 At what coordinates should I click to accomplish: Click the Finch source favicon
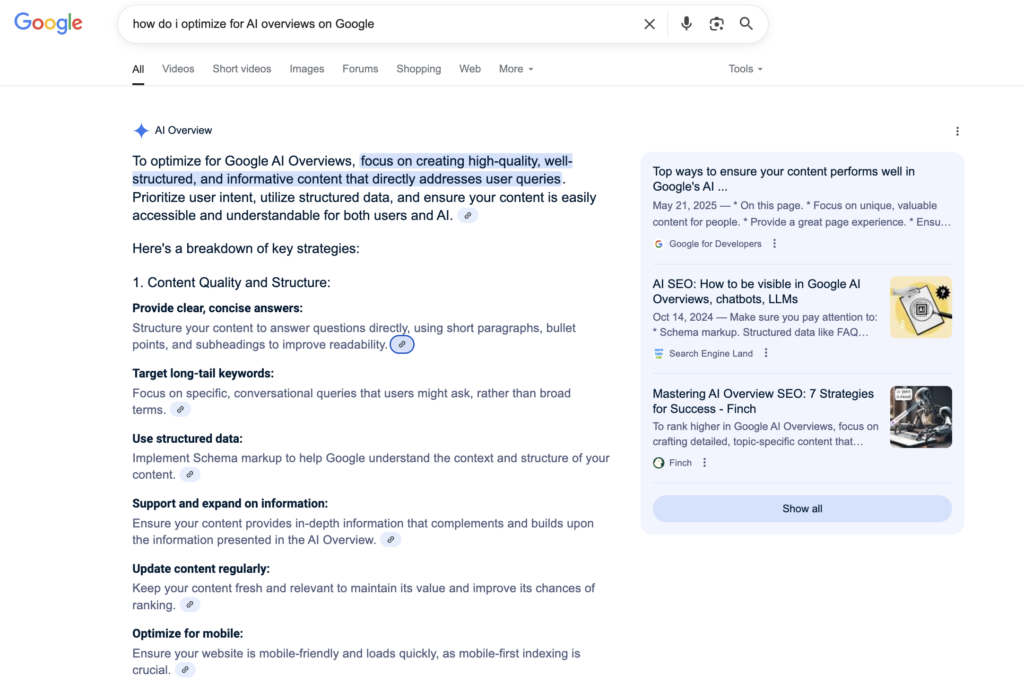click(658, 463)
